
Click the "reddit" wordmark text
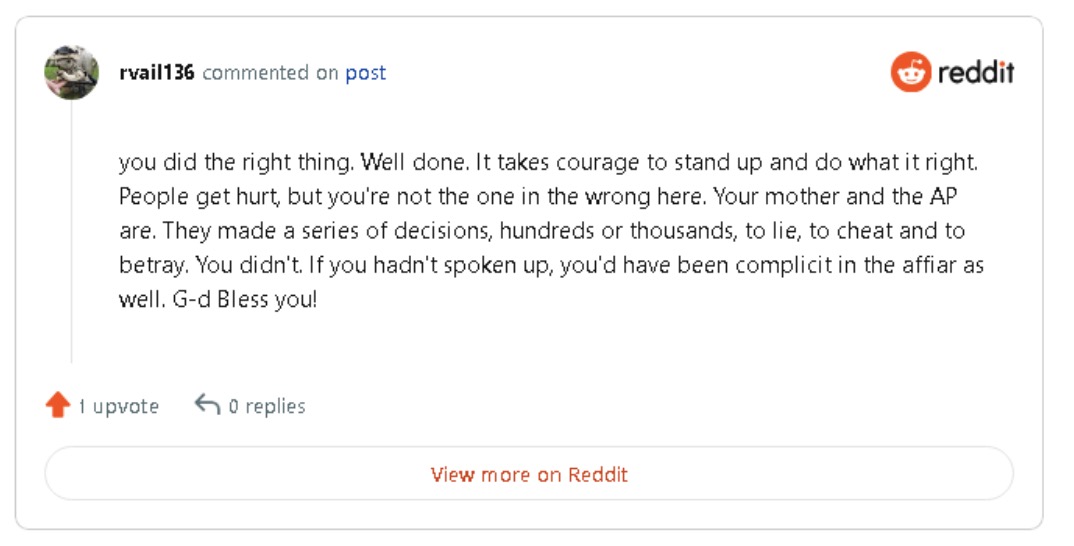[976, 72]
